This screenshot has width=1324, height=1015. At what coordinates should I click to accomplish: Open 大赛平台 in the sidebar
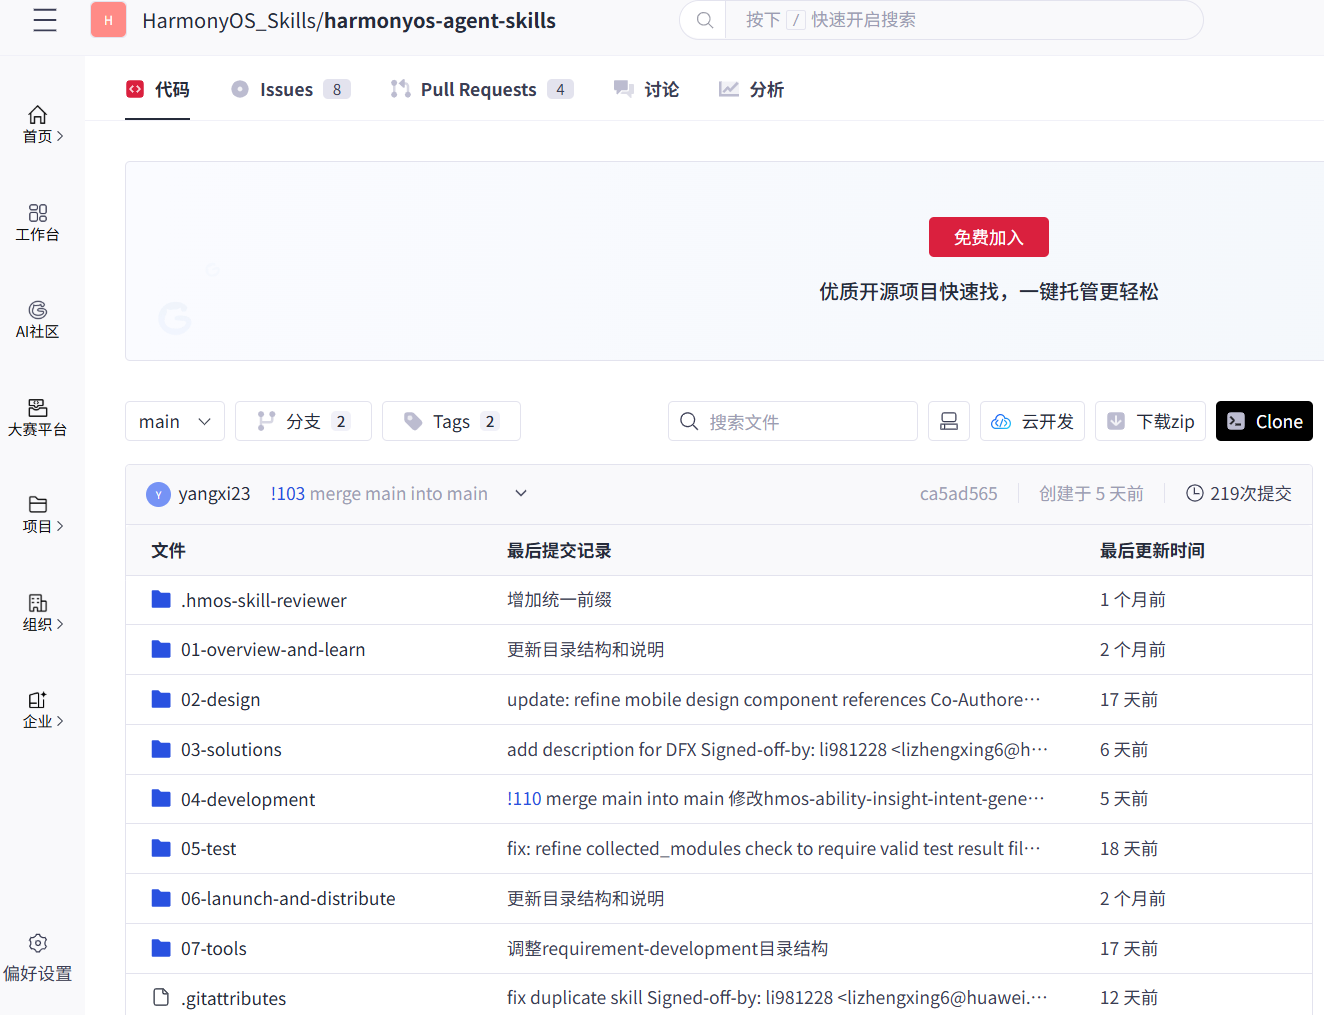(x=37, y=418)
